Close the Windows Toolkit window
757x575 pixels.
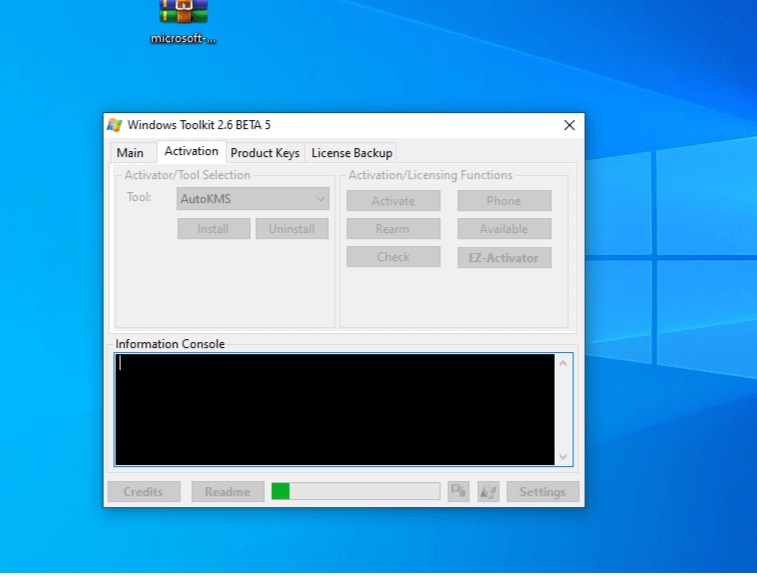tap(570, 125)
